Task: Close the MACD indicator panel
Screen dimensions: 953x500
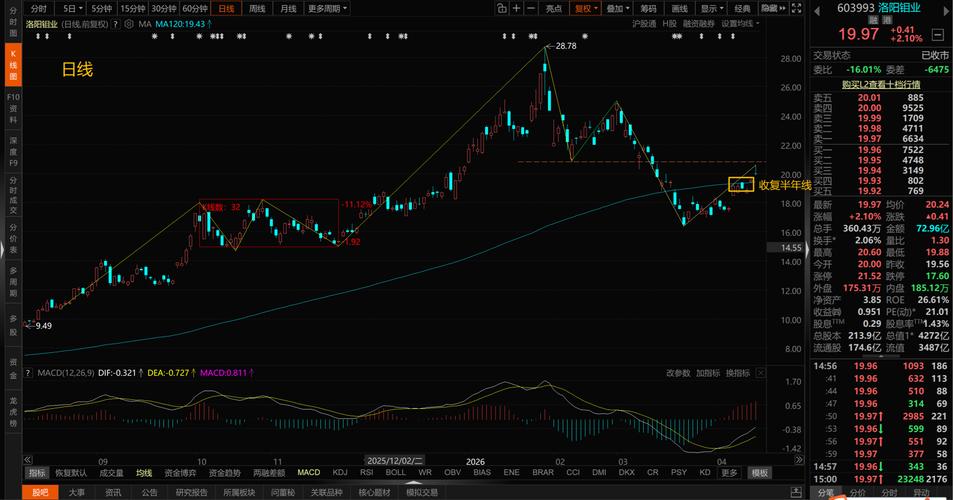Action: [760, 372]
